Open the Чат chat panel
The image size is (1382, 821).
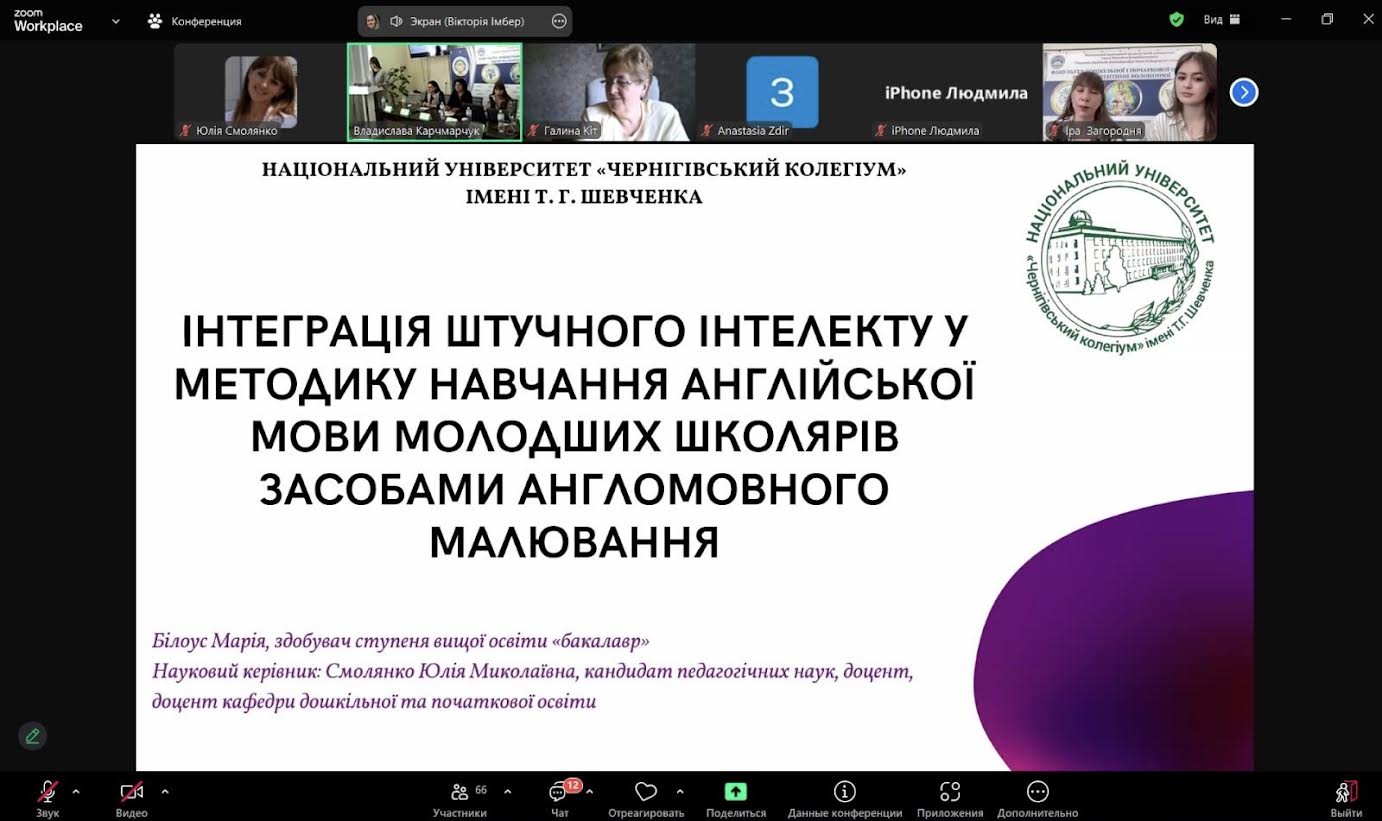pos(560,797)
